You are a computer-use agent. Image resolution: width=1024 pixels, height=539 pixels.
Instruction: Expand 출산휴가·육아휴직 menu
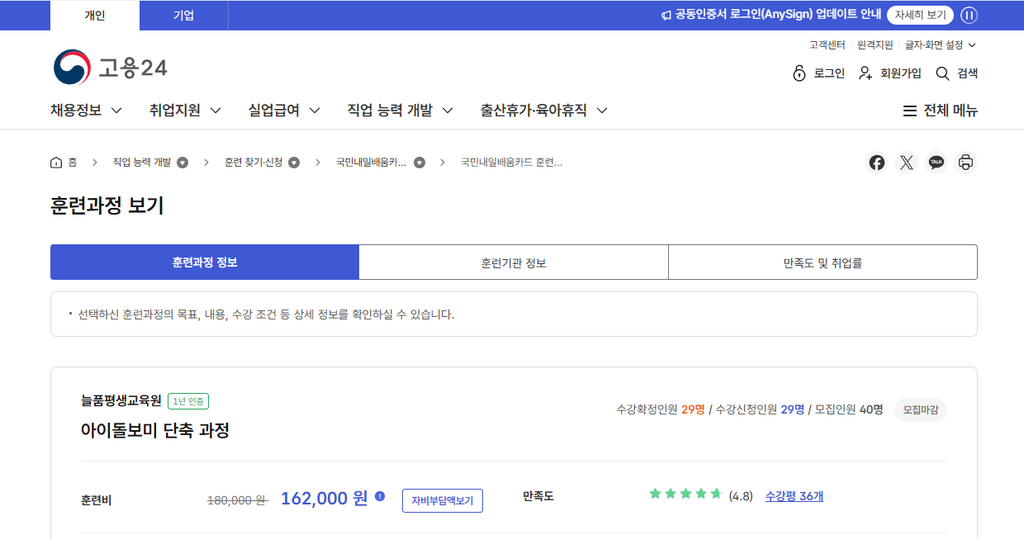click(x=544, y=110)
